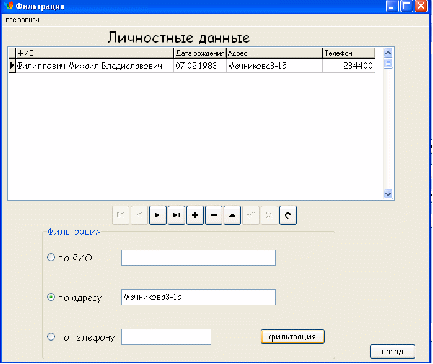Select the filter by address radio button

(x=51, y=297)
